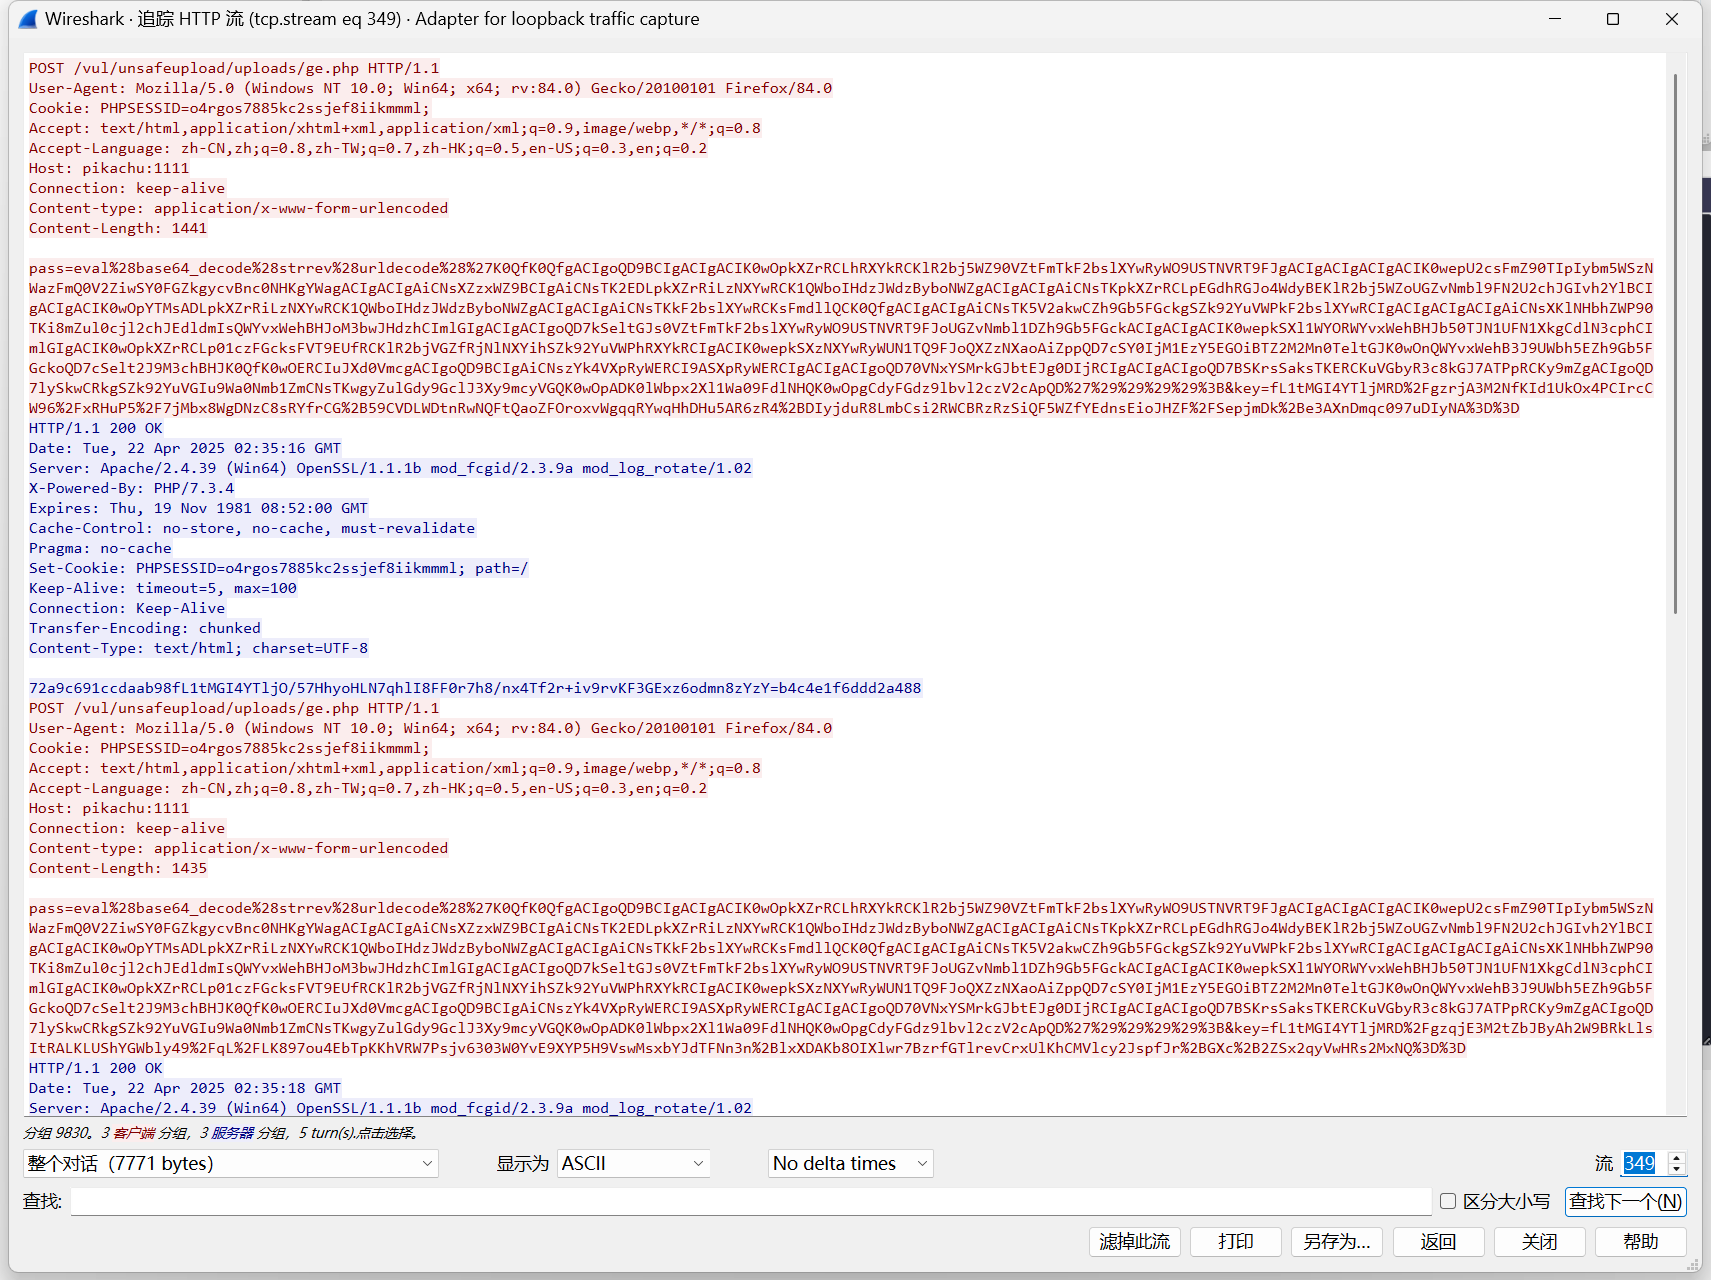
Task: Click the 查找 search text field
Action: (x=750, y=1201)
